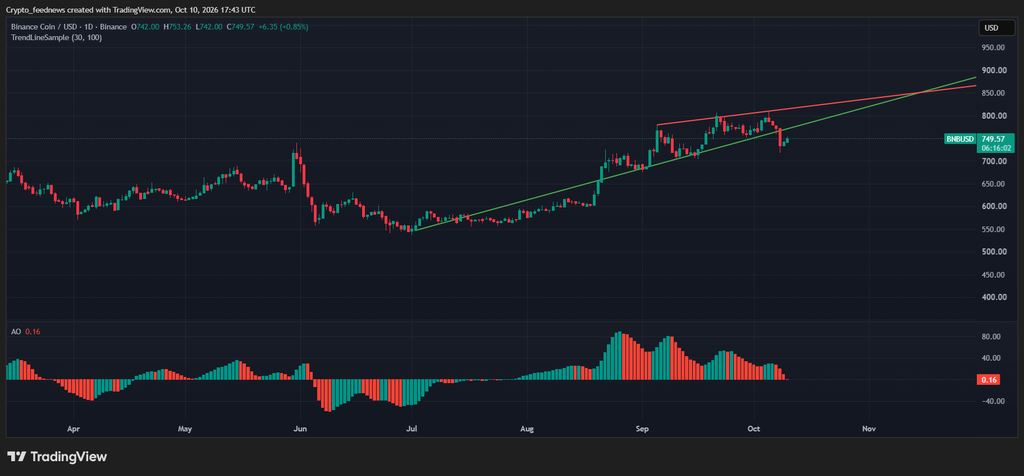Click the change value +6.35 (+0.85%)
The width and height of the screenshot is (1024, 476).
pyautogui.click(x=283, y=27)
